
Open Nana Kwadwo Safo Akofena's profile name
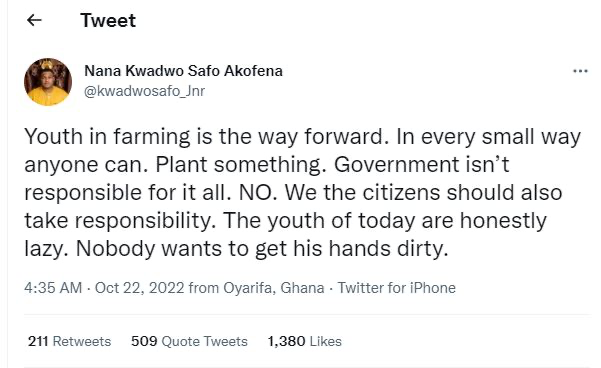pyautogui.click(x=183, y=71)
